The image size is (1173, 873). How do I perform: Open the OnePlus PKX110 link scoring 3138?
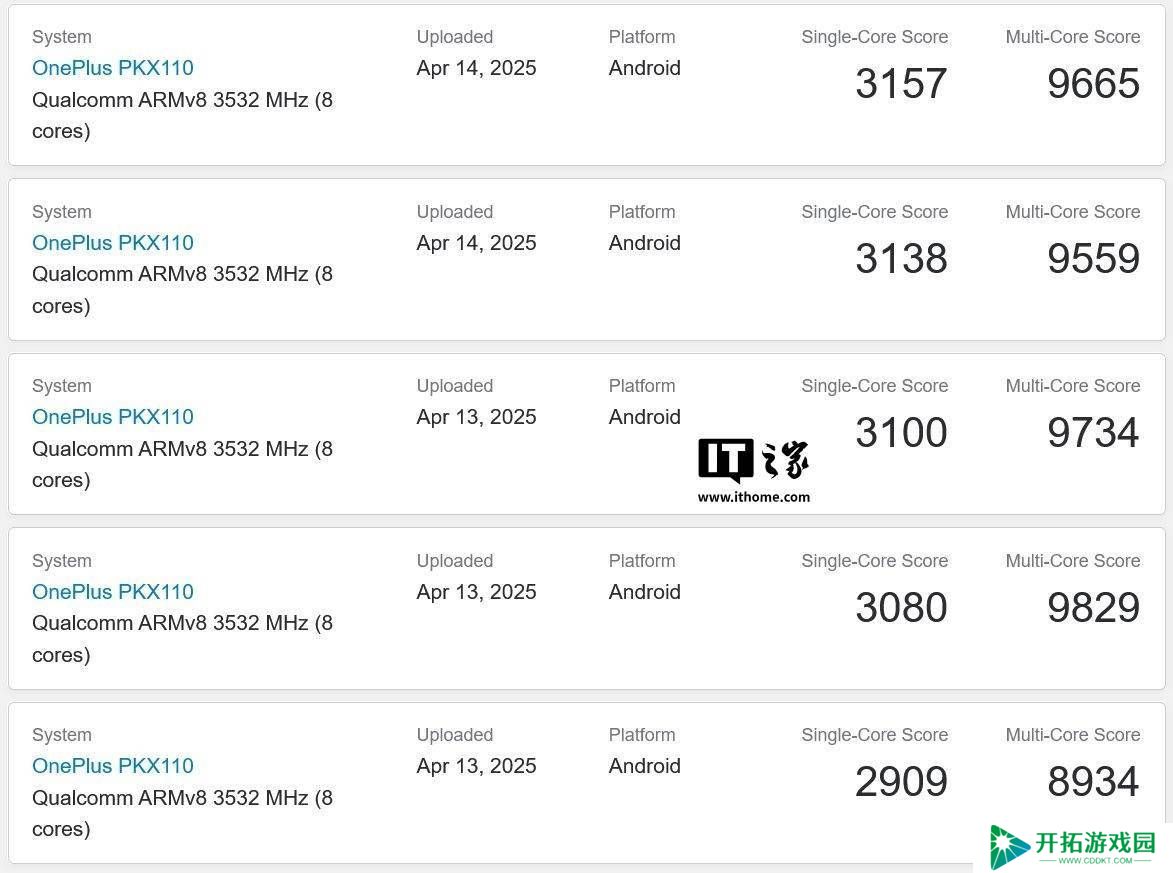click(x=113, y=243)
